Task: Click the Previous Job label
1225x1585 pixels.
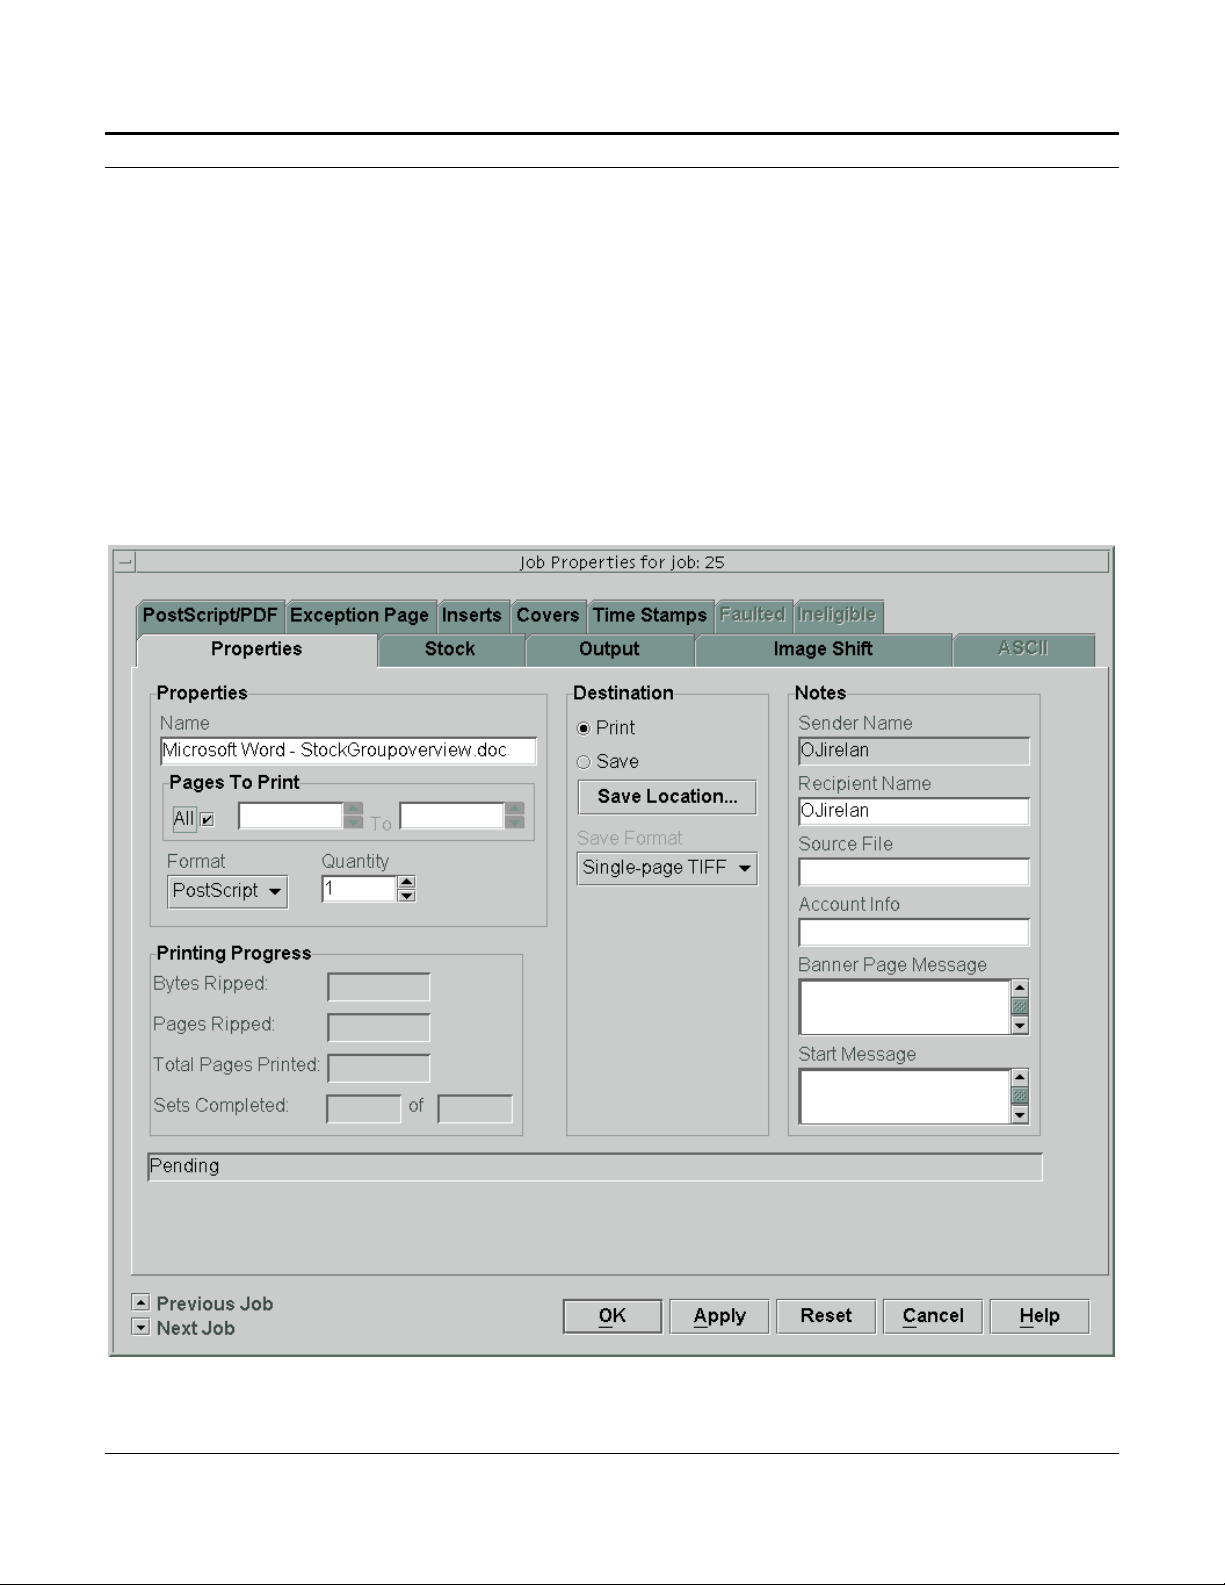Action: [x=214, y=1304]
